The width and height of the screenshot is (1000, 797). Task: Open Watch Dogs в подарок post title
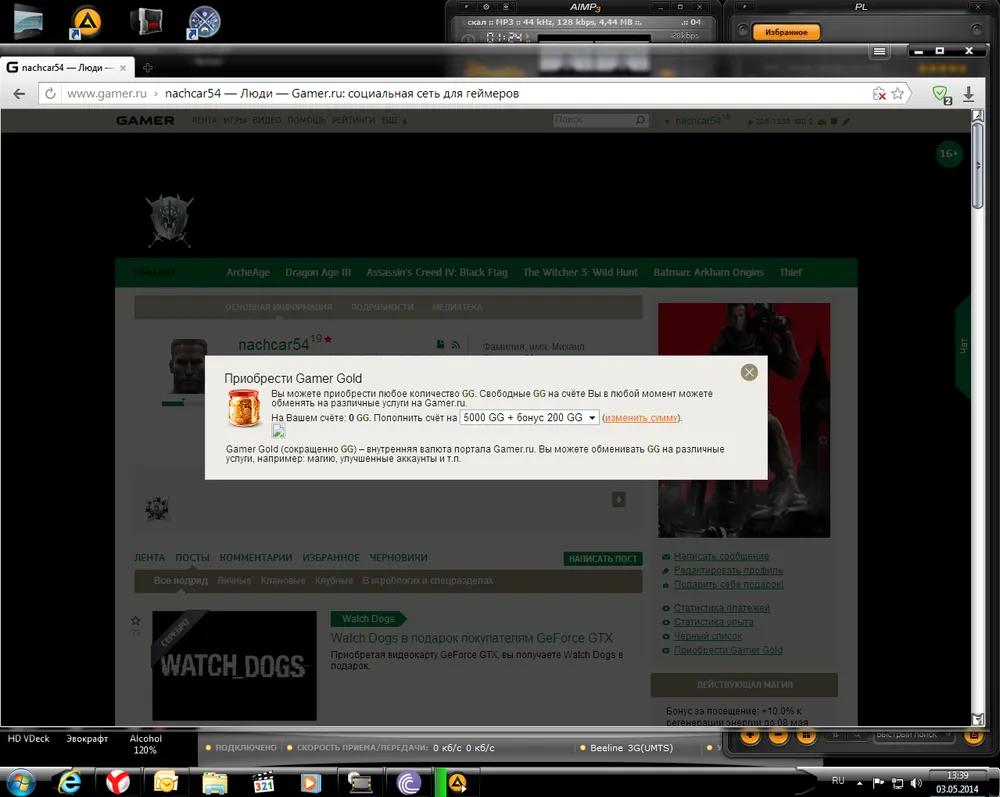pyautogui.click(x=471, y=638)
